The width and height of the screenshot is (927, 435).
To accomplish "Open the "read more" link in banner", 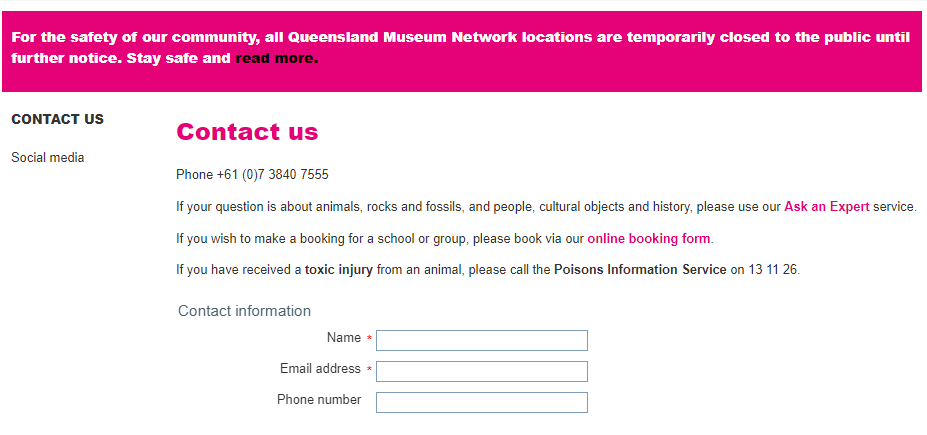I will 276,58.
